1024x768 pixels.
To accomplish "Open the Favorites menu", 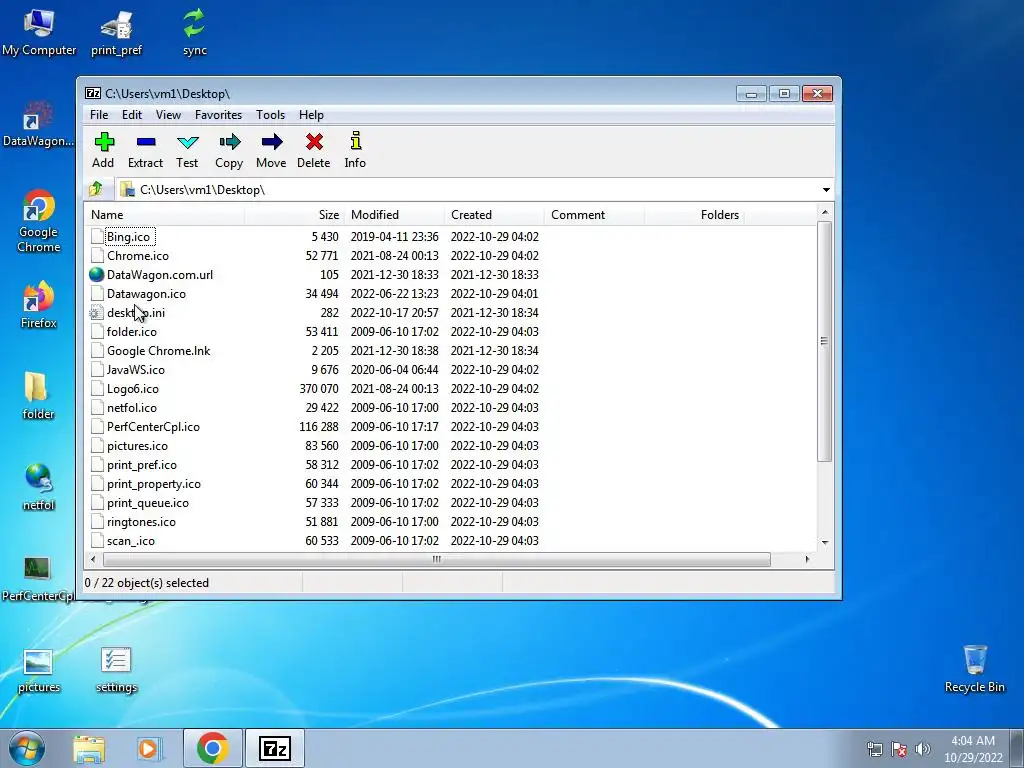I will [x=219, y=115].
